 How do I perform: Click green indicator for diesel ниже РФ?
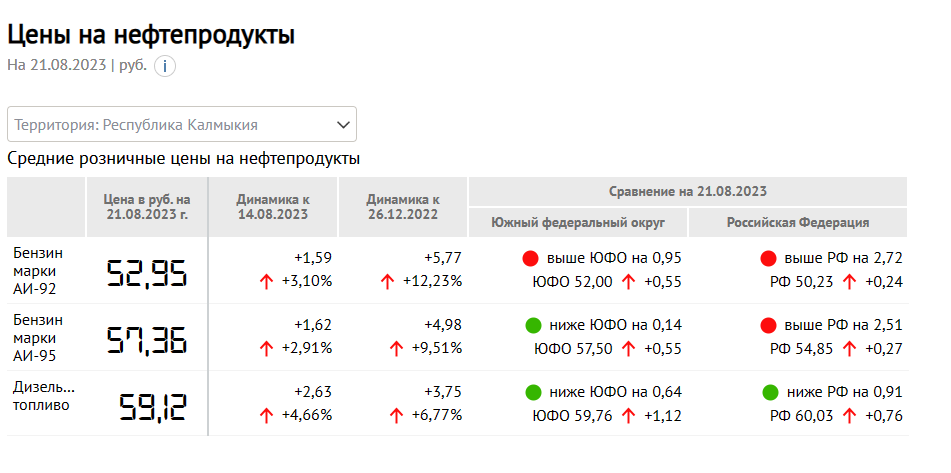770,392
